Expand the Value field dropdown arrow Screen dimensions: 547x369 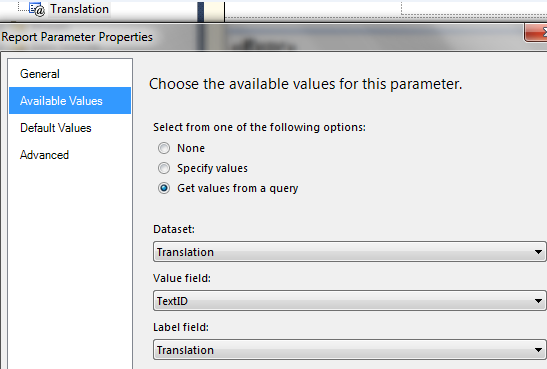[x=538, y=301]
